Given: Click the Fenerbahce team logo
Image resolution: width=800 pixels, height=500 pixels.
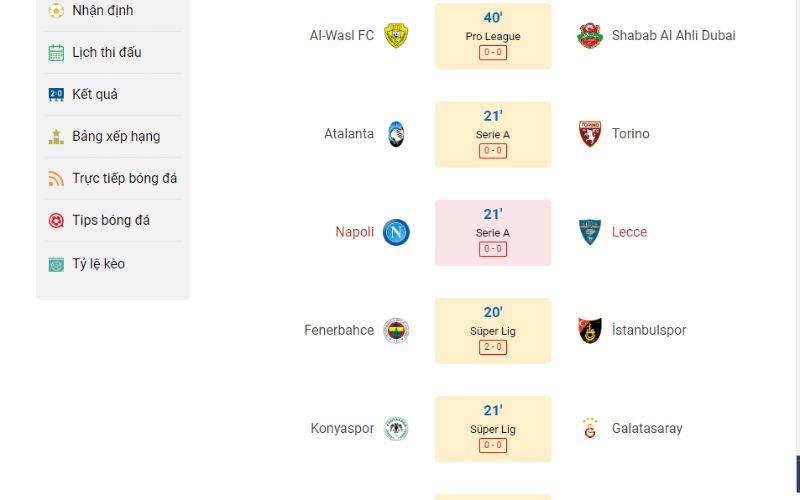Looking at the screenshot, I should click(396, 331).
